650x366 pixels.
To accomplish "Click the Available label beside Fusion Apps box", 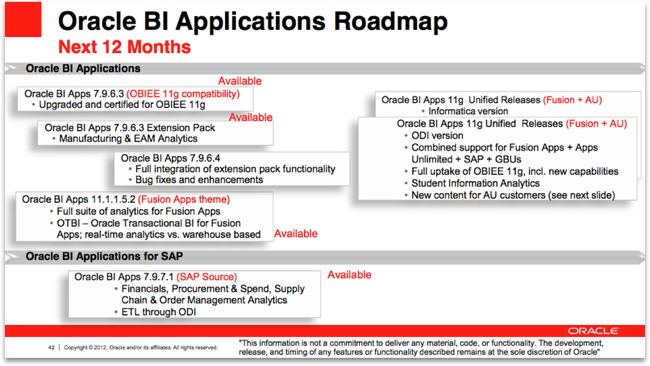I will (296, 234).
